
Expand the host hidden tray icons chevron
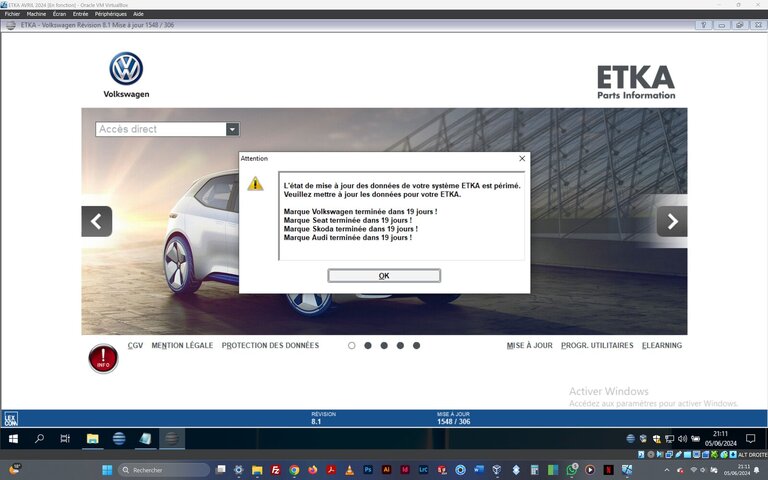point(667,470)
